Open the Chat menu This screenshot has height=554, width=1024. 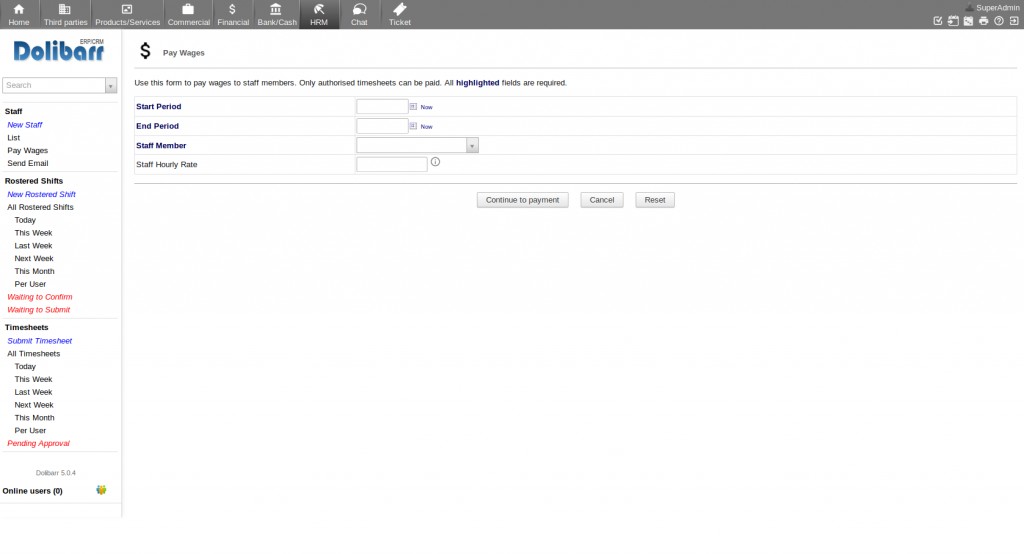coord(359,14)
